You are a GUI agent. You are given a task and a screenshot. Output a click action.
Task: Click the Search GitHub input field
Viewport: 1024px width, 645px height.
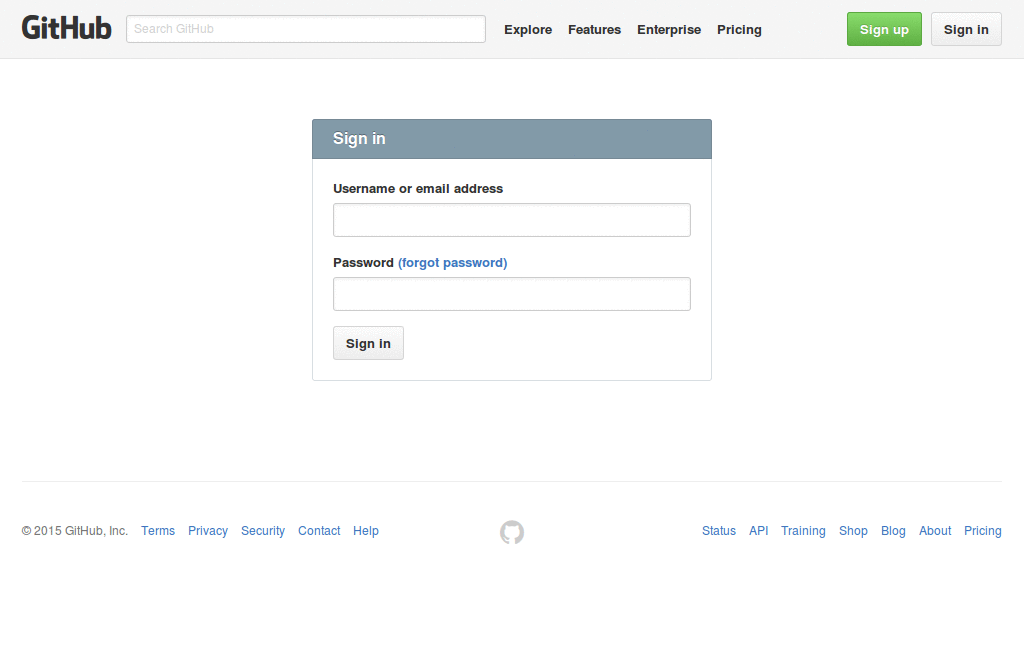pyautogui.click(x=305, y=29)
